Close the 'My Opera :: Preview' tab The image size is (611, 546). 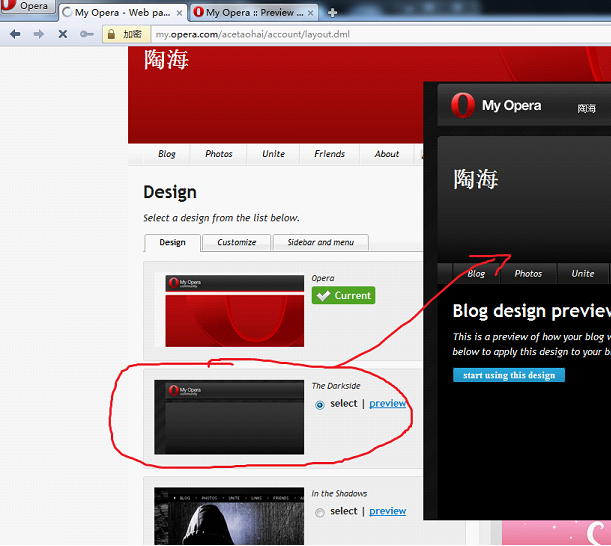coord(311,13)
